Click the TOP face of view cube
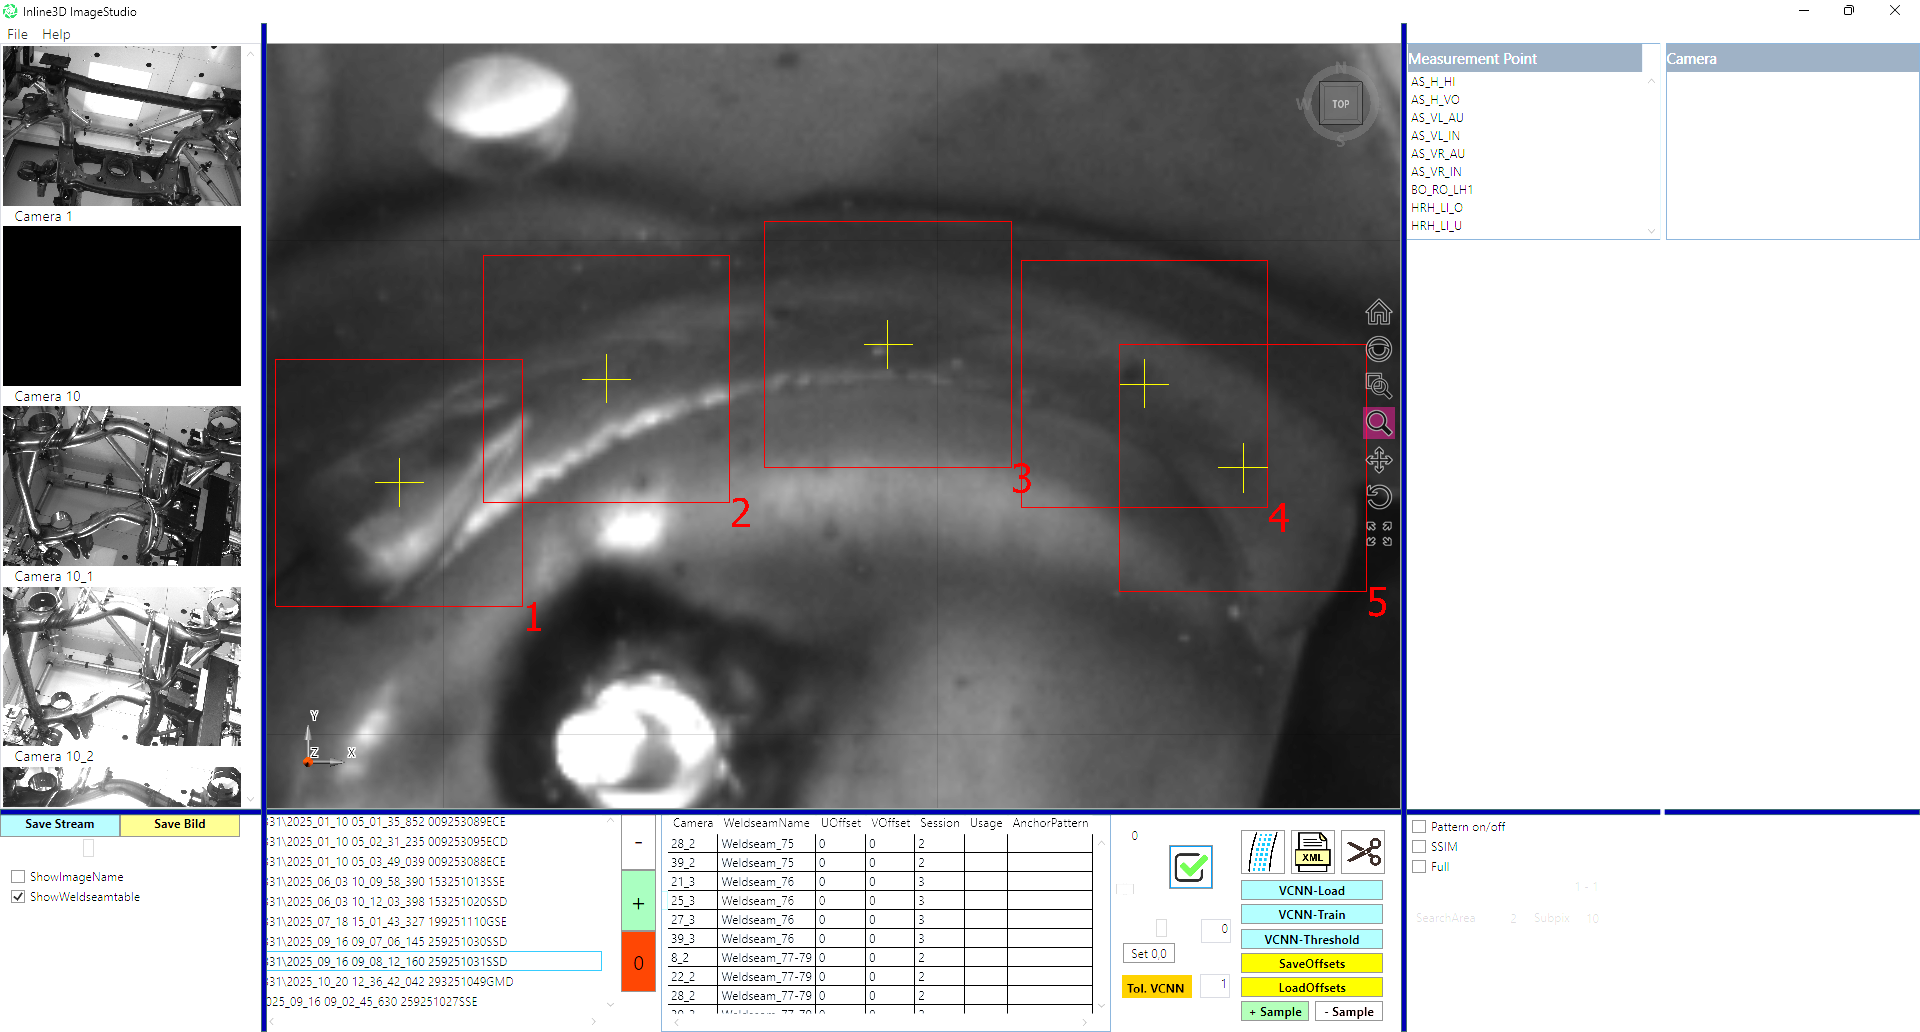The image size is (1920, 1032). pos(1340,104)
